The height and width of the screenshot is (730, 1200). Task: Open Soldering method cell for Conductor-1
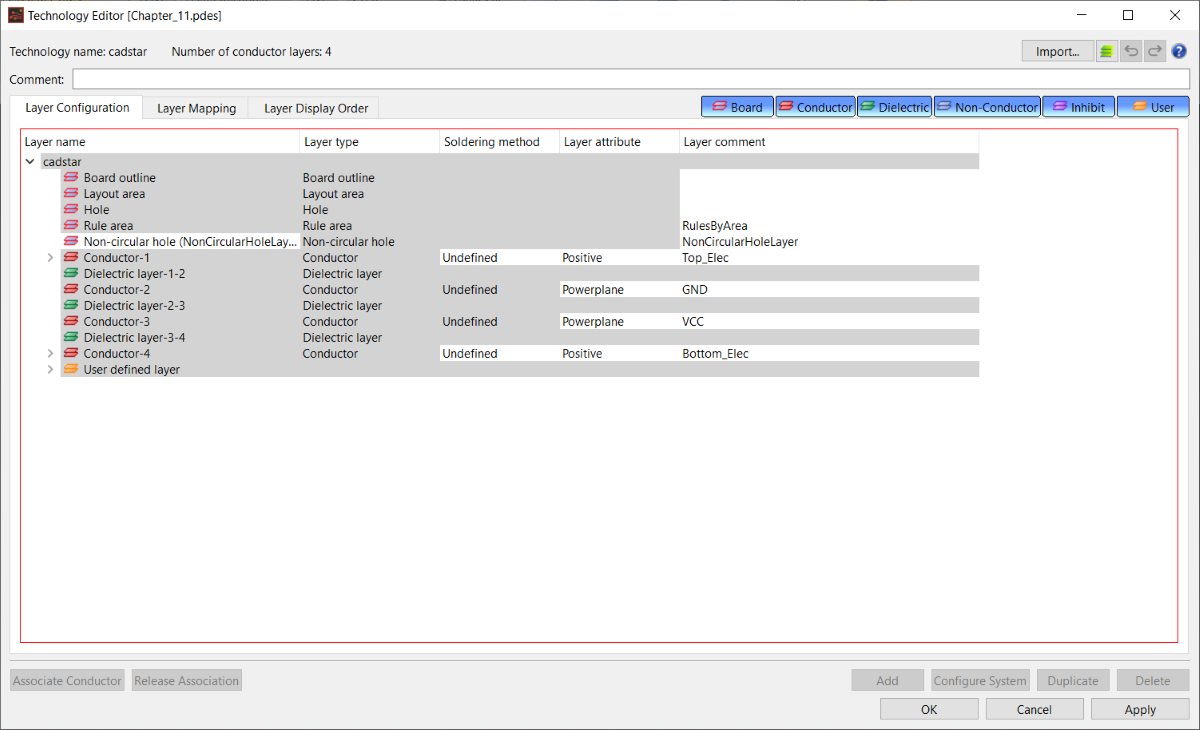pos(499,258)
